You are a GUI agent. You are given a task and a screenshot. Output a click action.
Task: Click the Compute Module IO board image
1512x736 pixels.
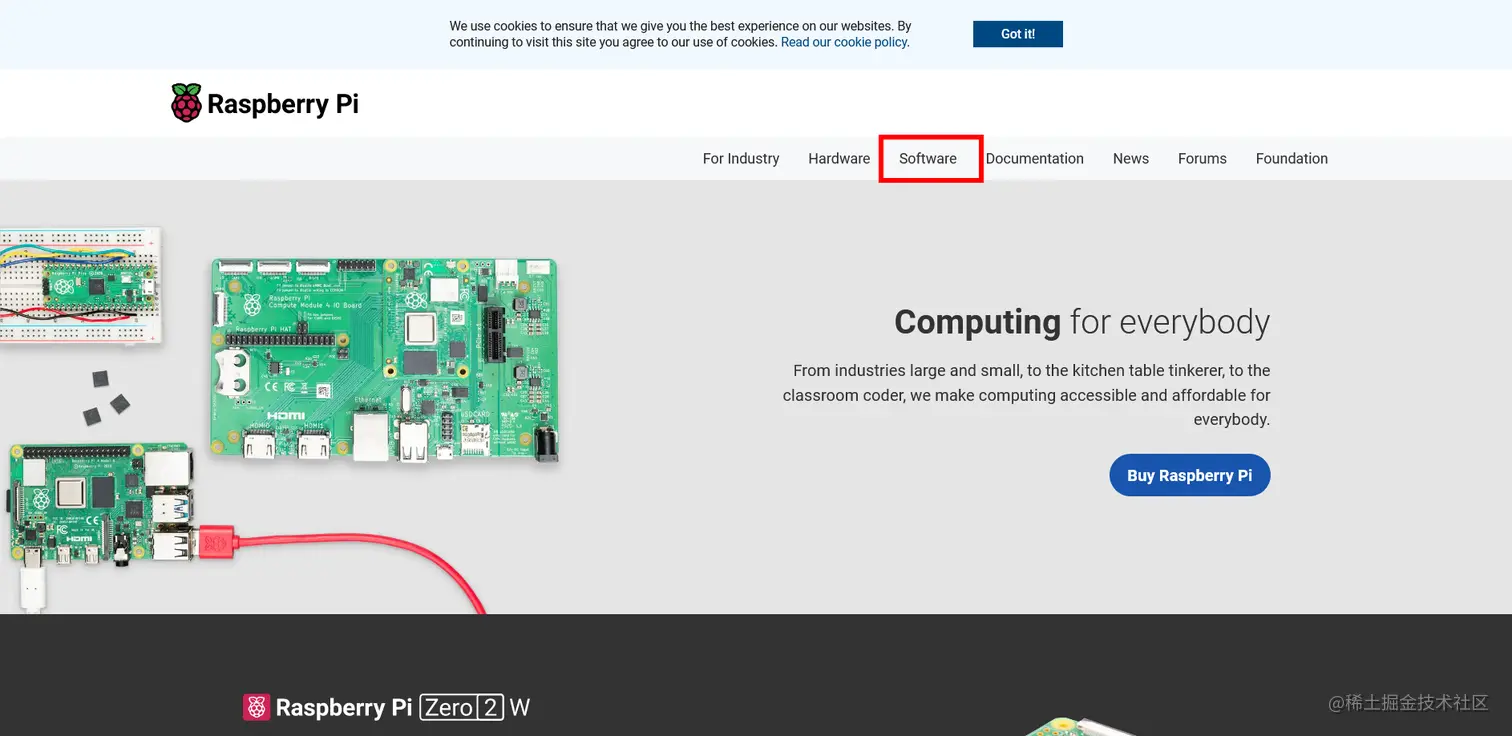pos(384,361)
